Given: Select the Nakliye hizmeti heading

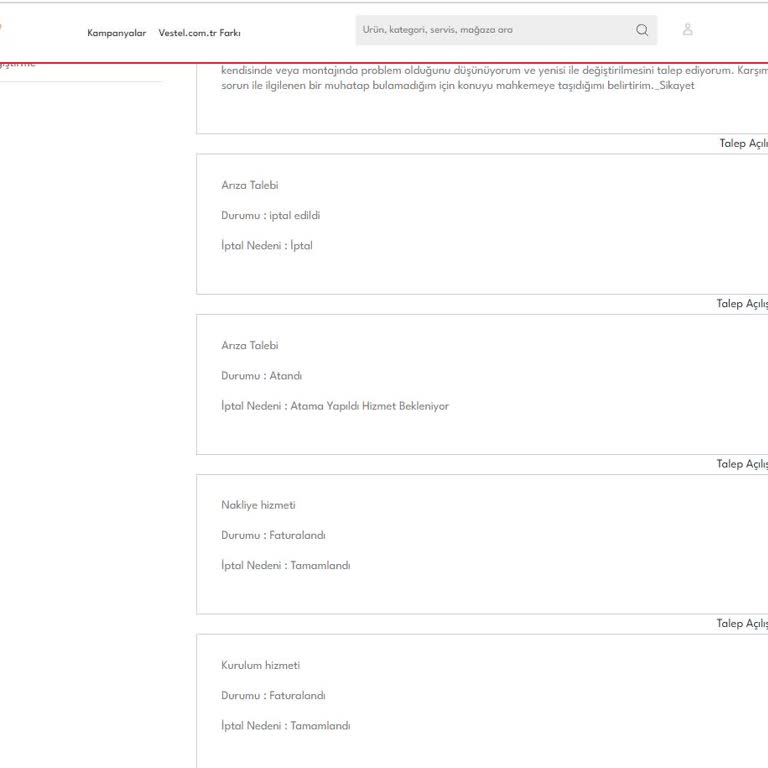Looking at the screenshot, I should [x=258, y=506].
